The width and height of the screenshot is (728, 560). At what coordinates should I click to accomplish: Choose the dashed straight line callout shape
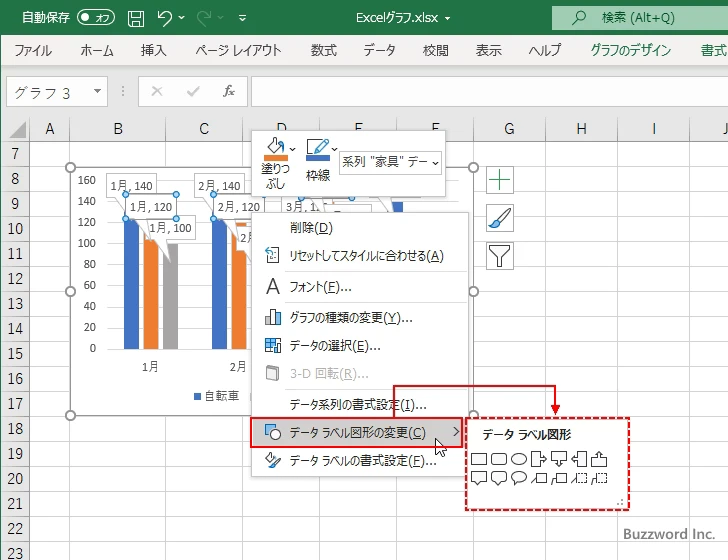click(579, 478)
